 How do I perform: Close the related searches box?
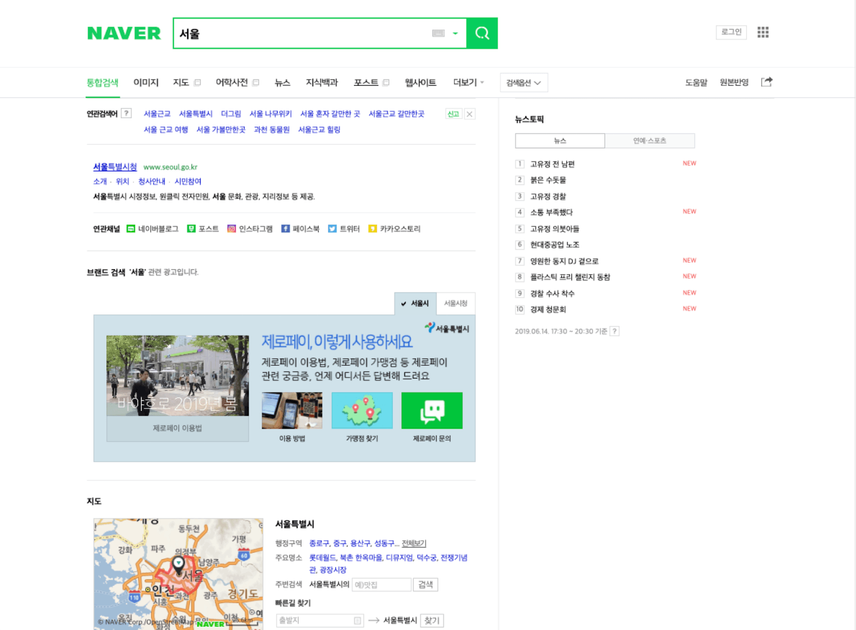(x=469, y=114)
